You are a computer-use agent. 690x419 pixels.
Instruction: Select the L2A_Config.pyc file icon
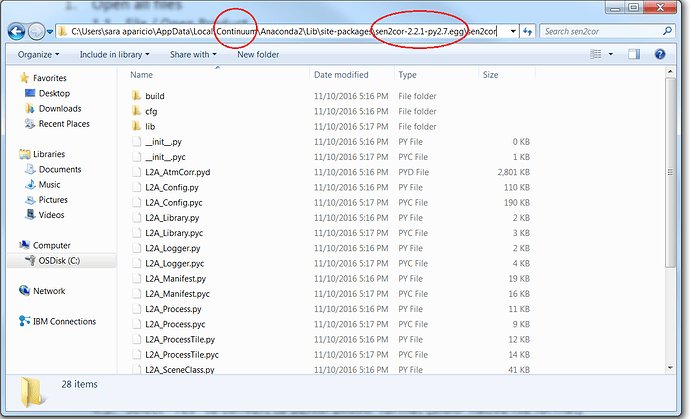pyautogui.click(x=137, y=202)
